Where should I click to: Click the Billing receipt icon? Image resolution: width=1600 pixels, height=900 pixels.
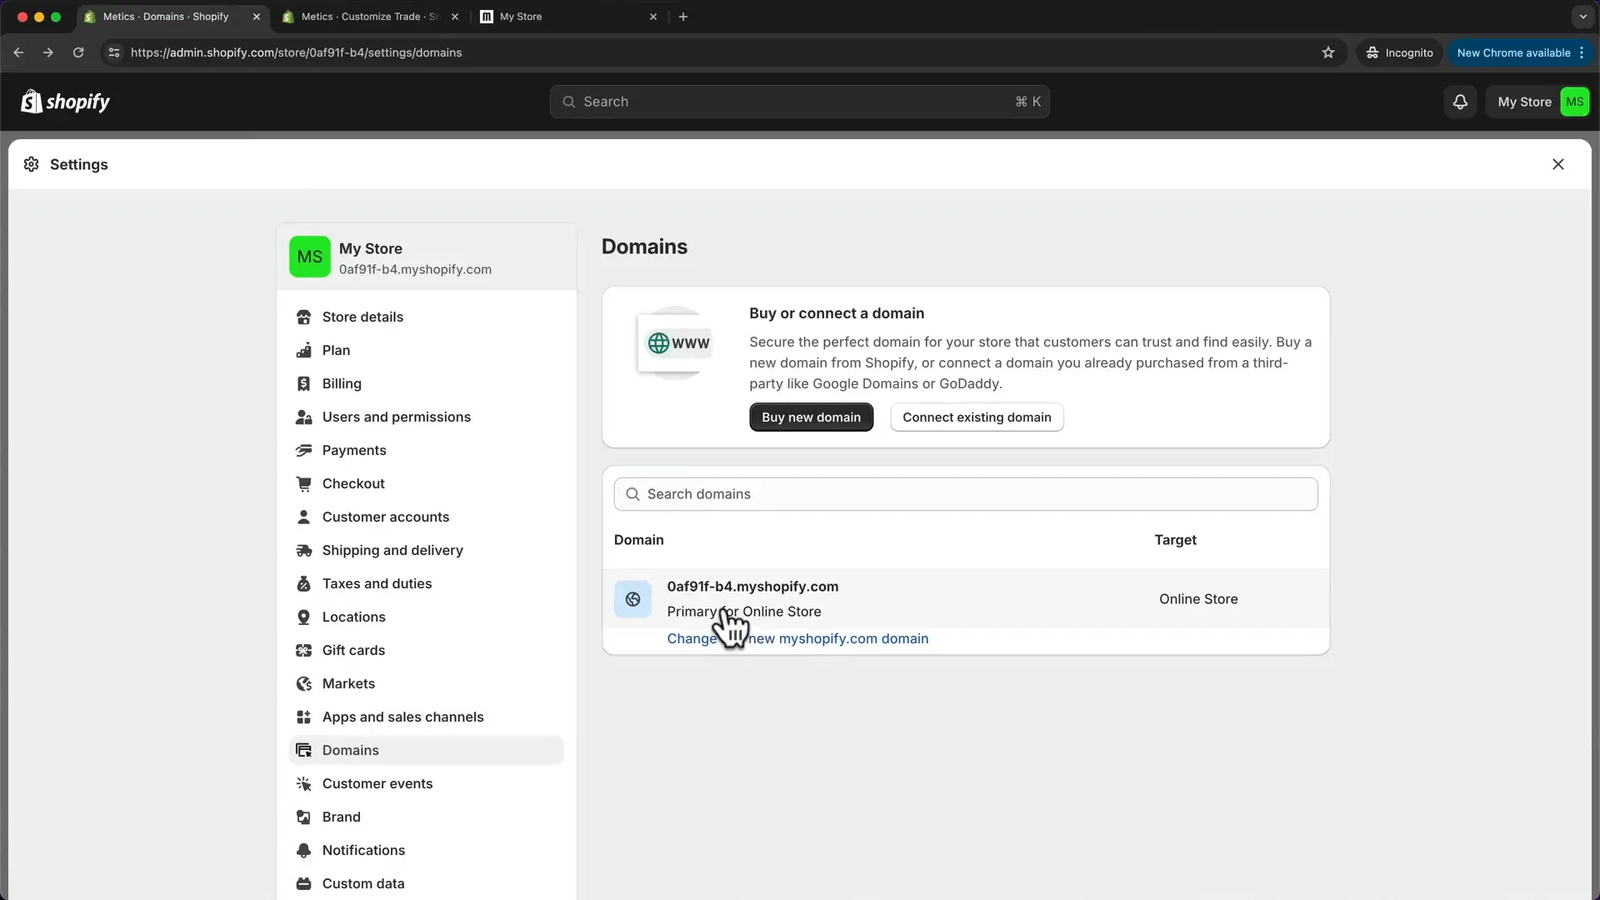(x=304, y=384)
